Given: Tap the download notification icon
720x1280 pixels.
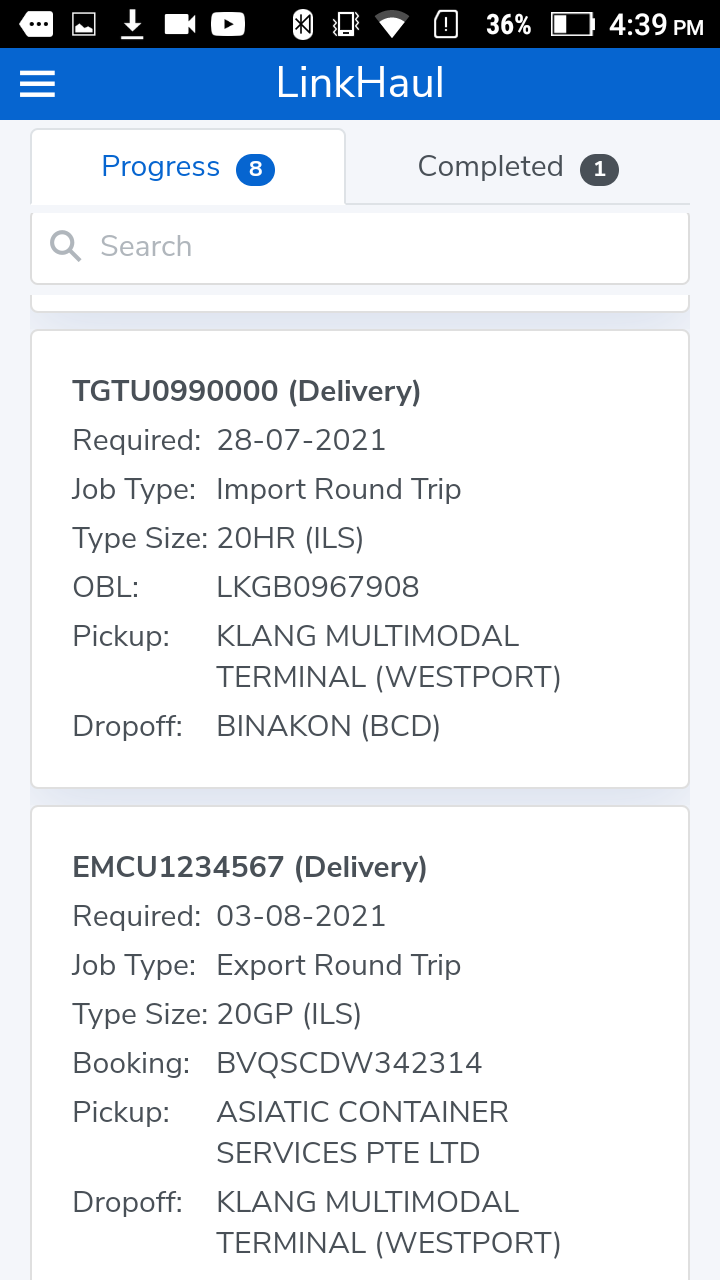Looking at the screenshot, I should coord(132,24).
